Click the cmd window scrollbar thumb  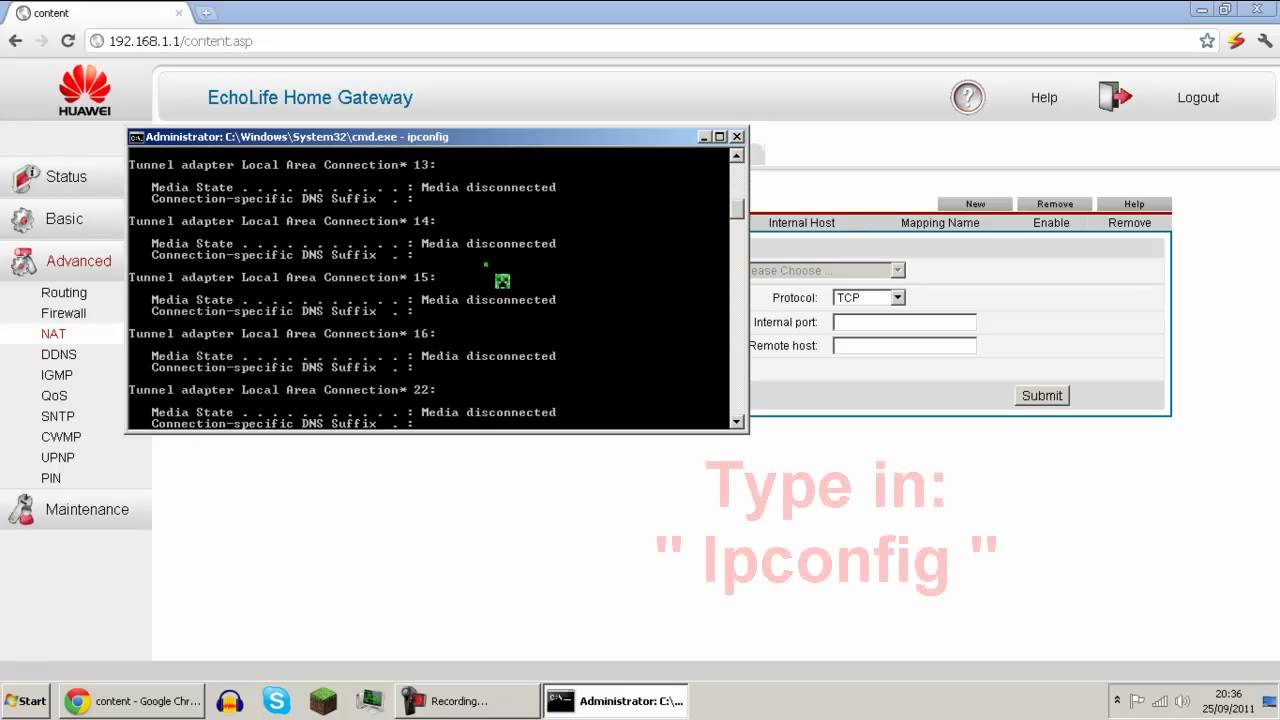click(x=738, y=208)
